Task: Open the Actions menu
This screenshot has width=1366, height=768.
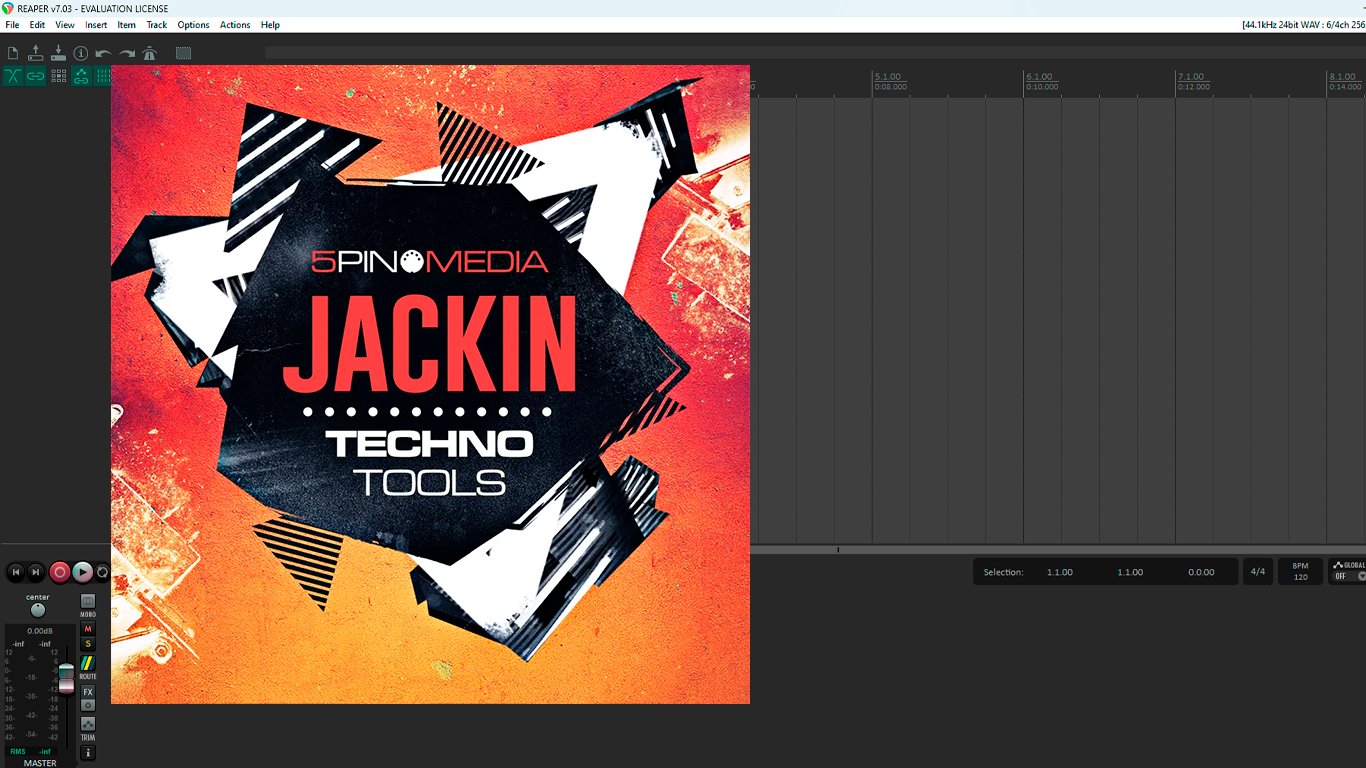Action: tap(235, 25)
